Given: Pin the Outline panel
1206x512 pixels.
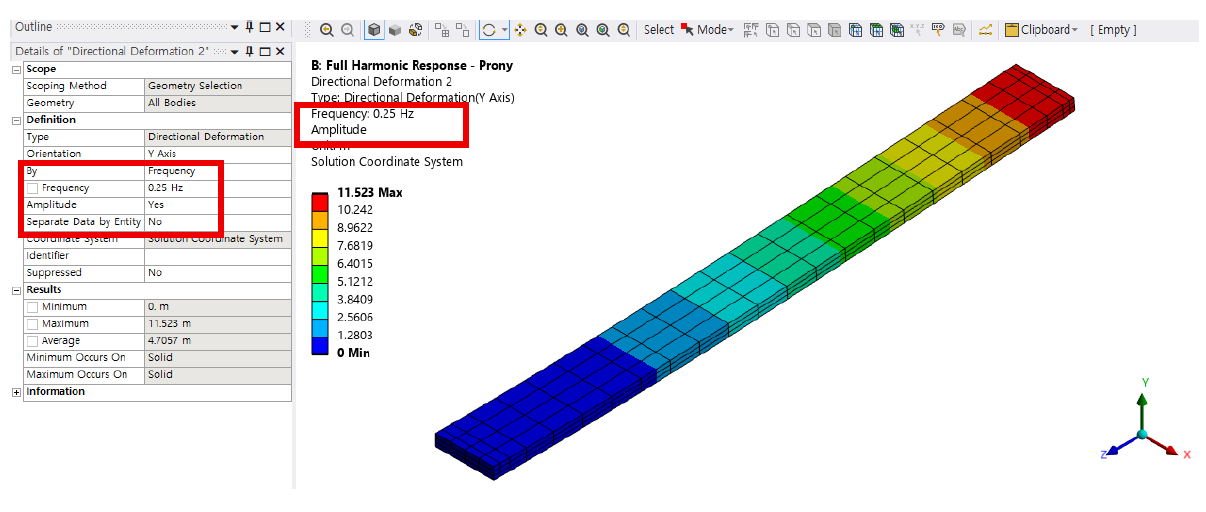Looking at the screenshot, I should click(250, 27).
